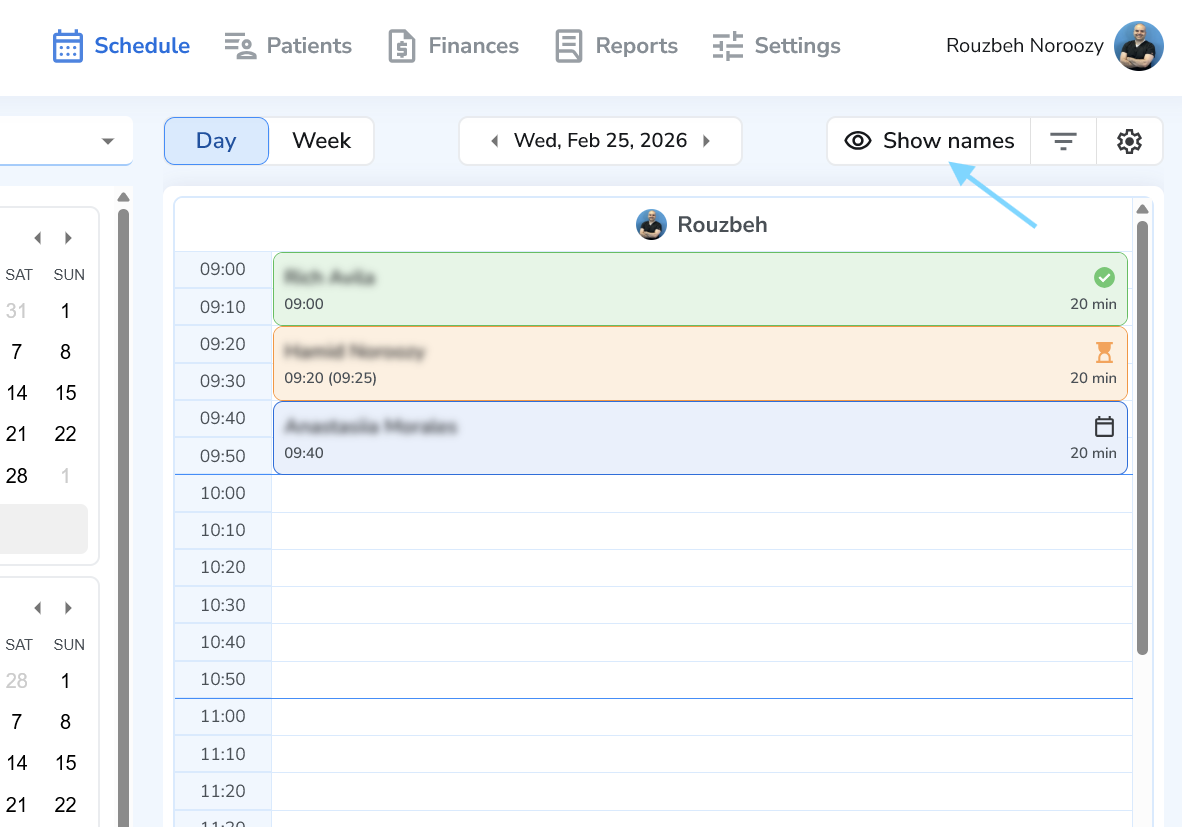Click the filter icon beside Show names

tap(1063, 141)
